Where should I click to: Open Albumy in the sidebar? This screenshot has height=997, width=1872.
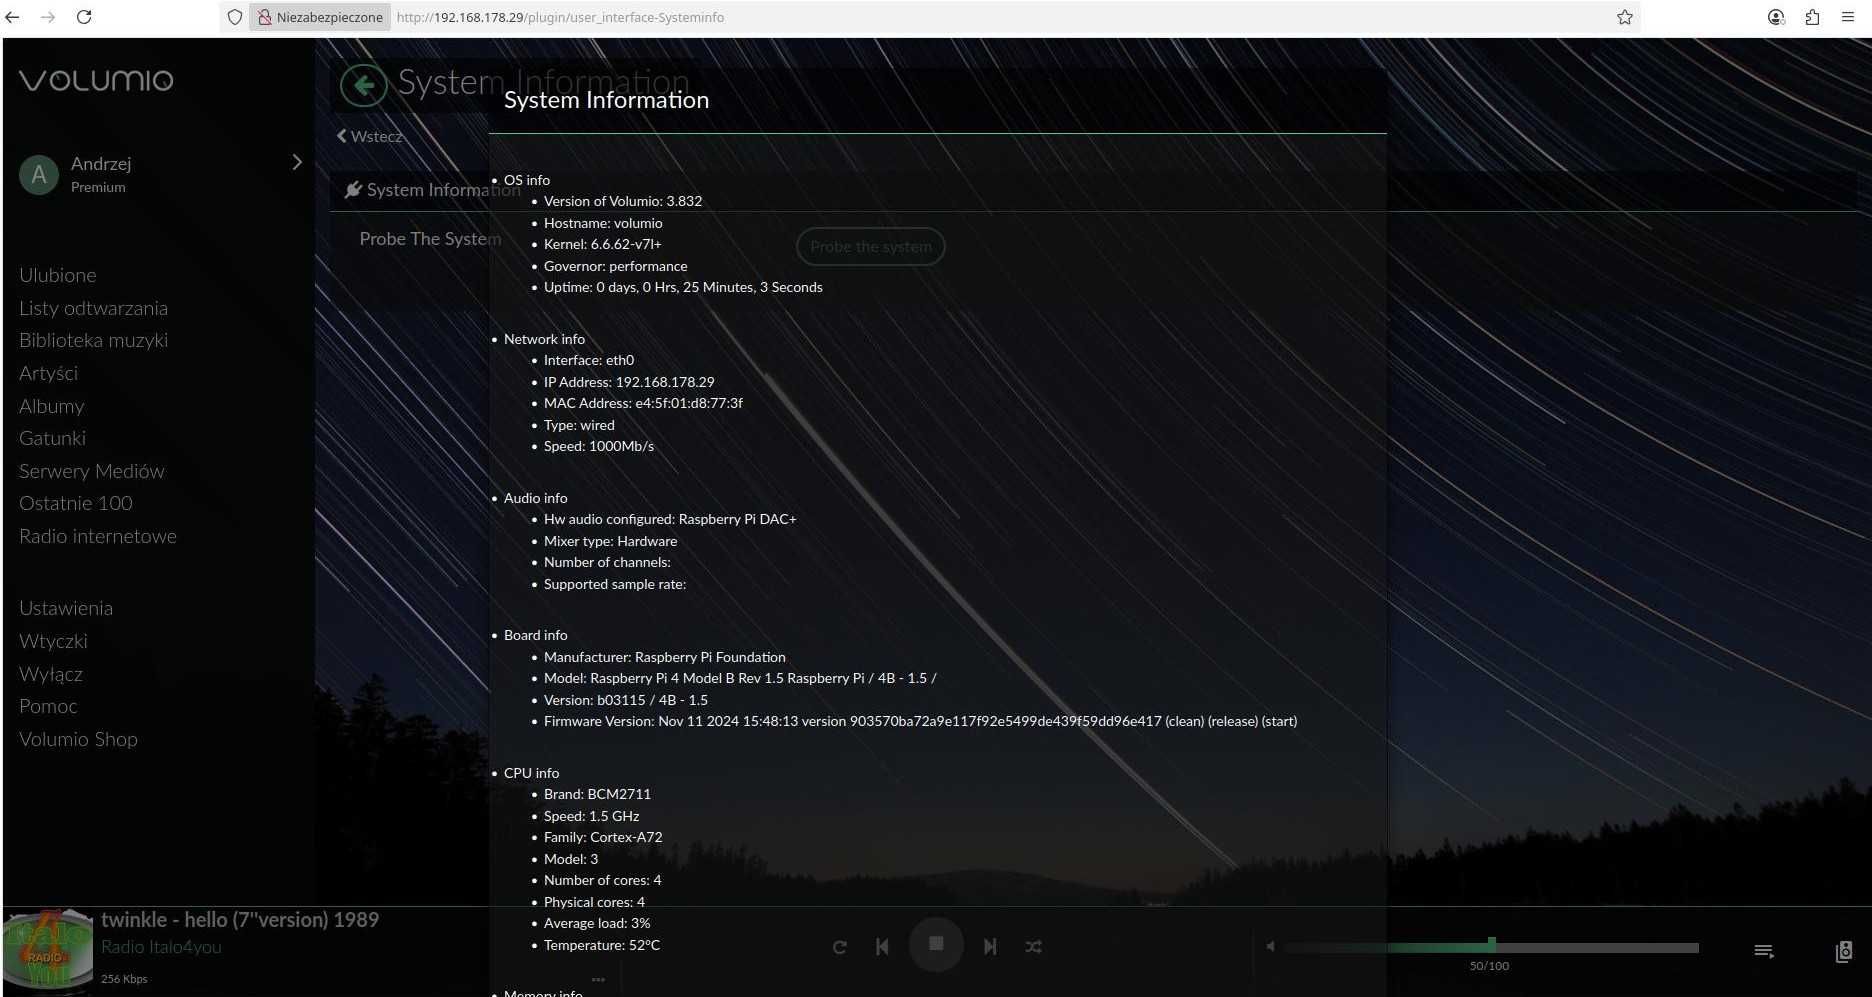click(x=51, y=406)
